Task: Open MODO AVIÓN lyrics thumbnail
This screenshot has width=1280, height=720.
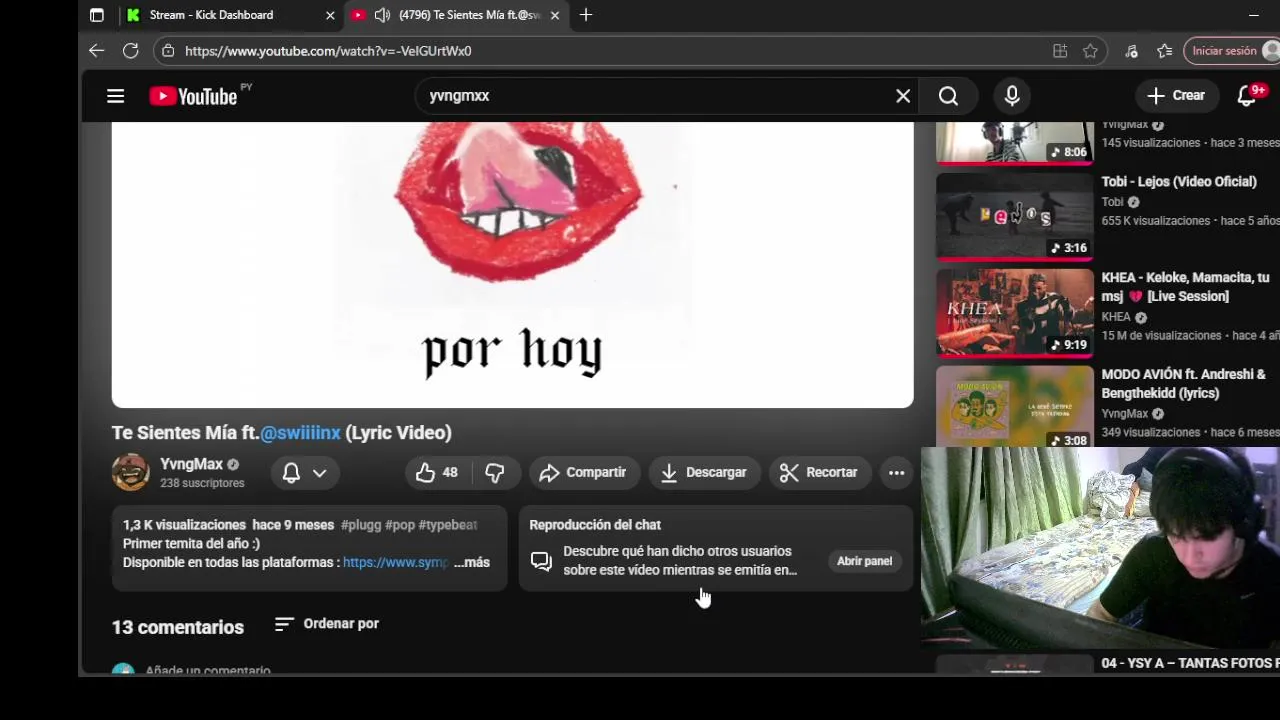Action: pos(1015,406)
